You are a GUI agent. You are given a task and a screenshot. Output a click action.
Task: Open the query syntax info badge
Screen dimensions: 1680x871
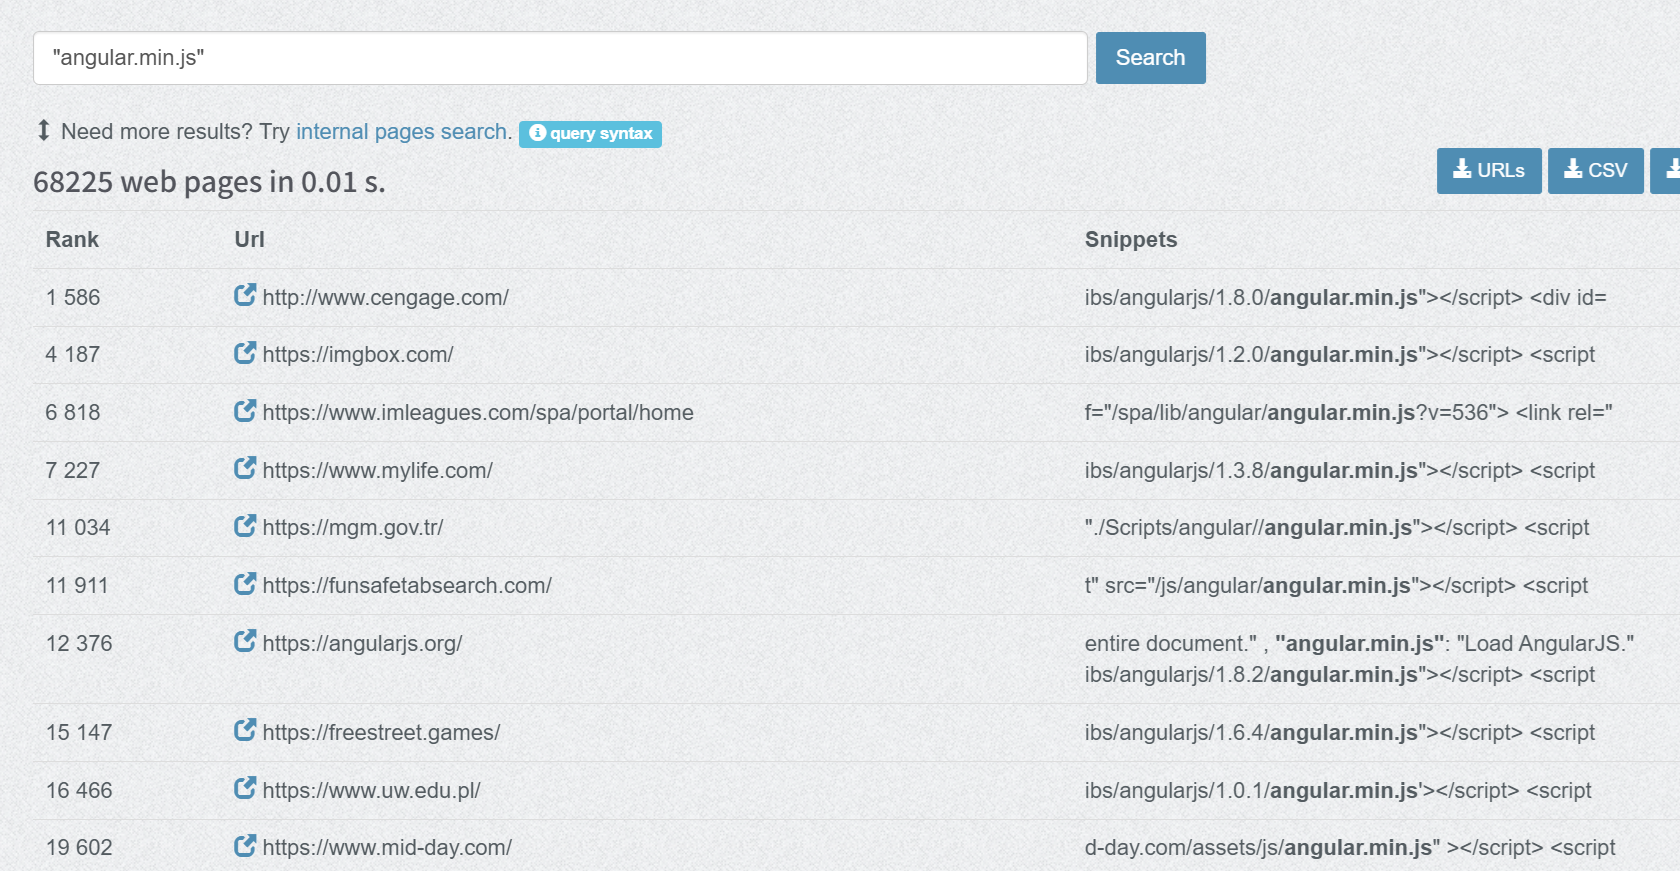click(590, 134)
